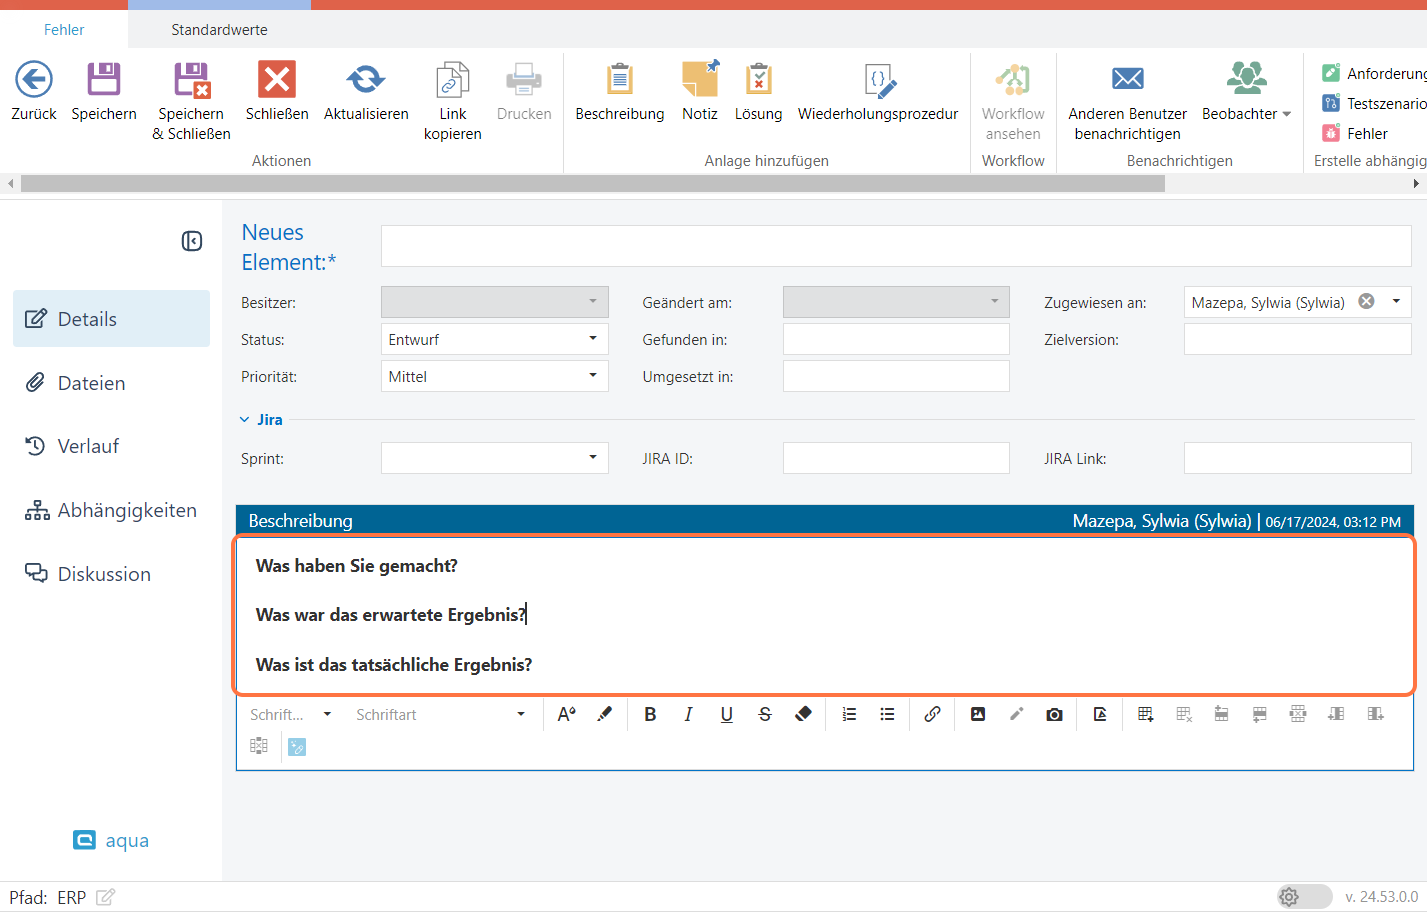This screenshot has height=912, width=1427.
Task: Click the Link kopieren icon
Action: (452, 80)
